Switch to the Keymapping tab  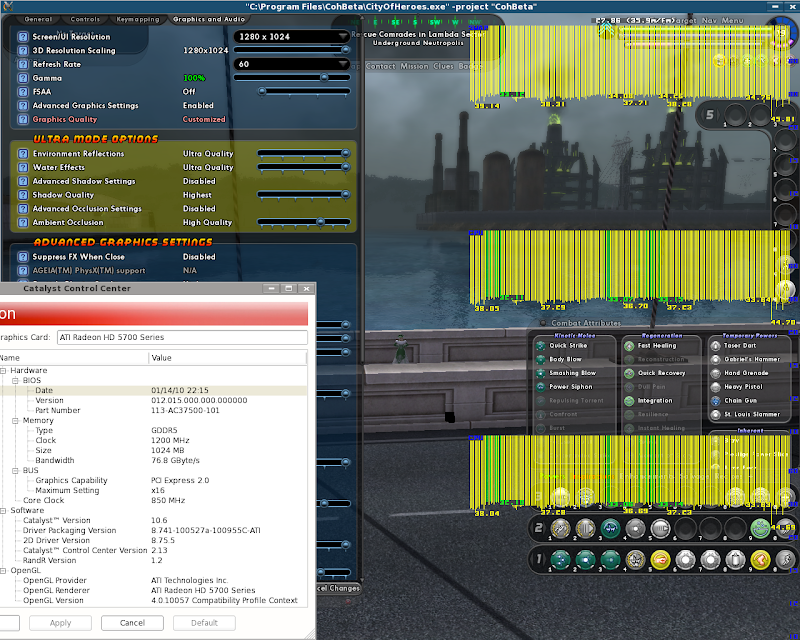click(136, 19)
